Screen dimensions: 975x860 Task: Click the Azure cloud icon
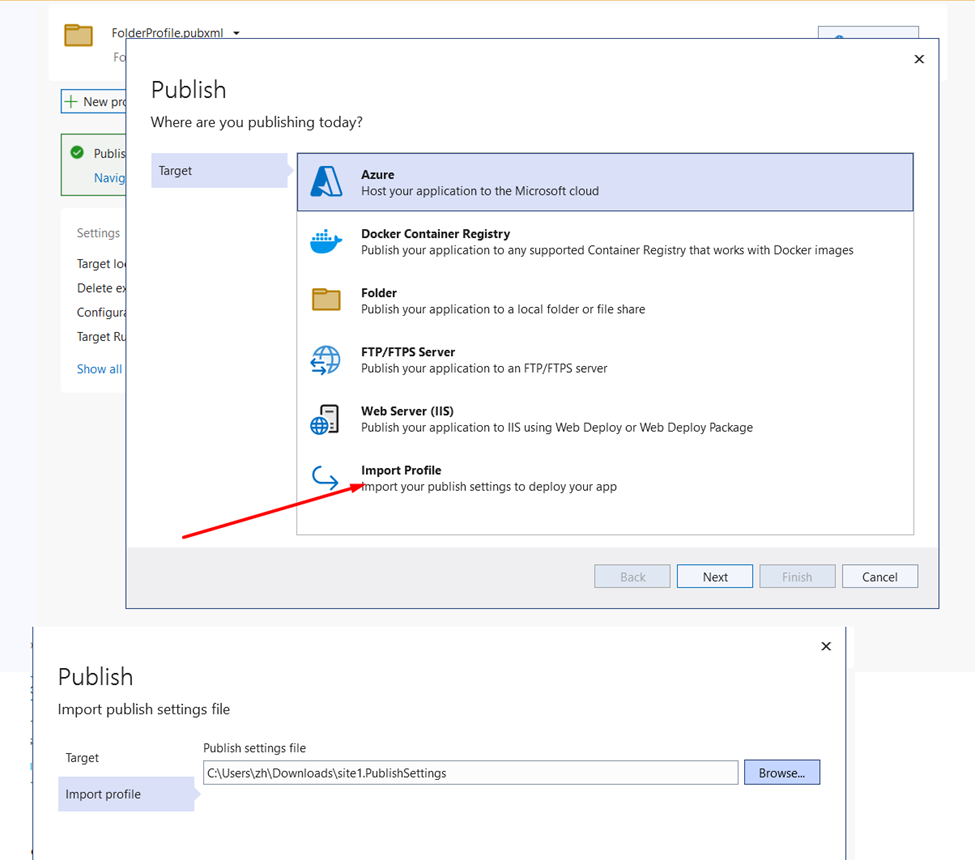click(326, 182)
